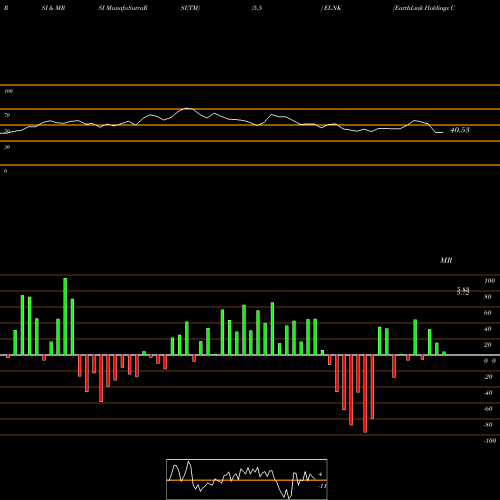Click the 40 label on MR right axis
The image size is (500, 500).
488,329
